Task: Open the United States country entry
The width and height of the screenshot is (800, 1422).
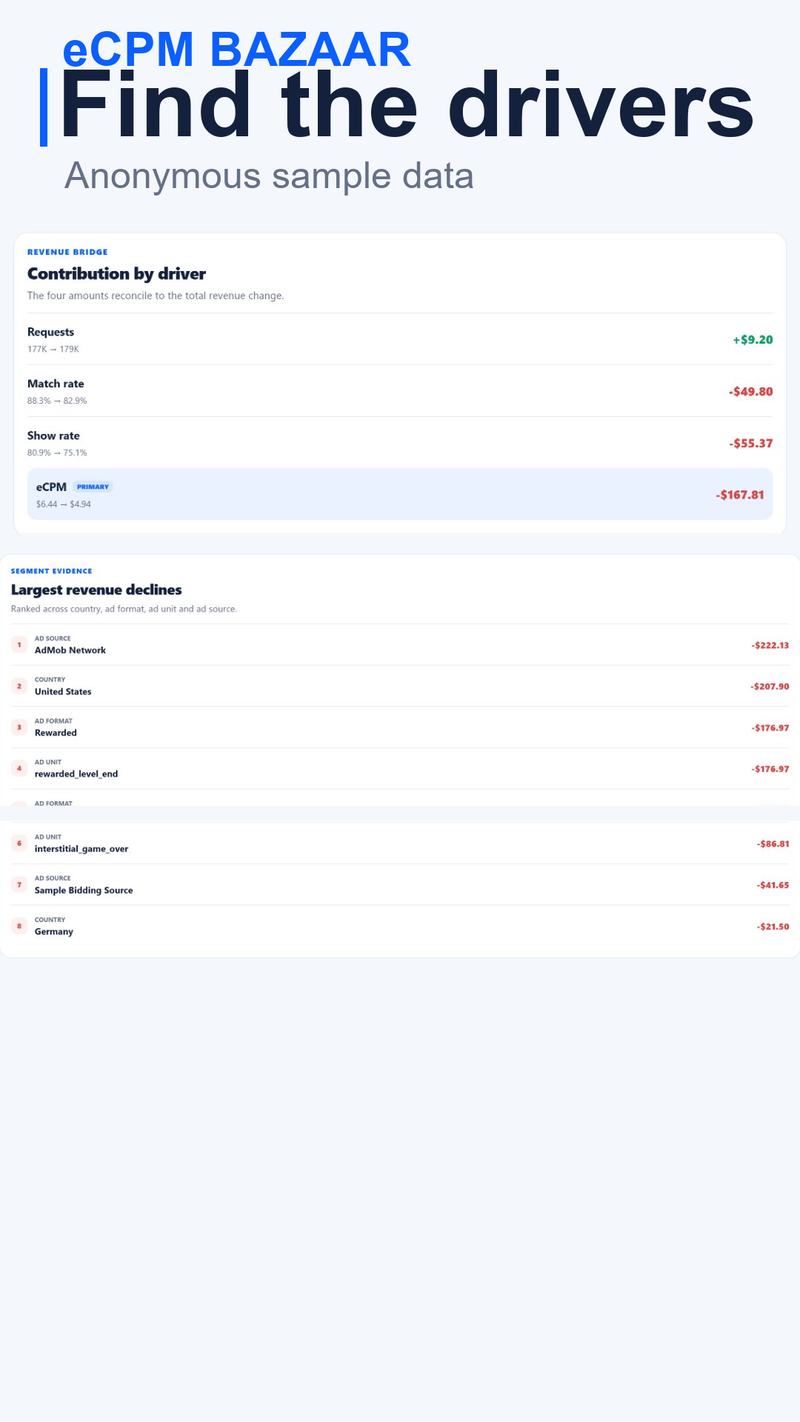Action: 400,686
